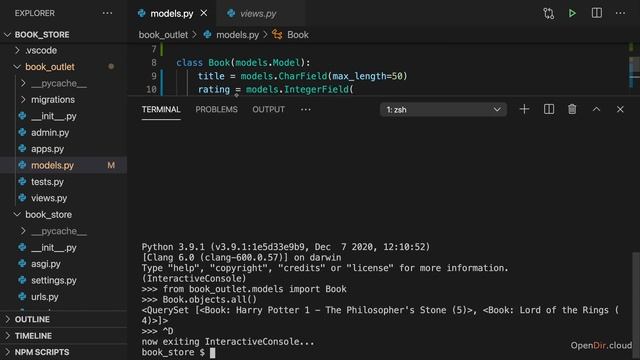Open Explorer more actions ellipsis
This screenshot has height=360, width=640.
(107, 13)
